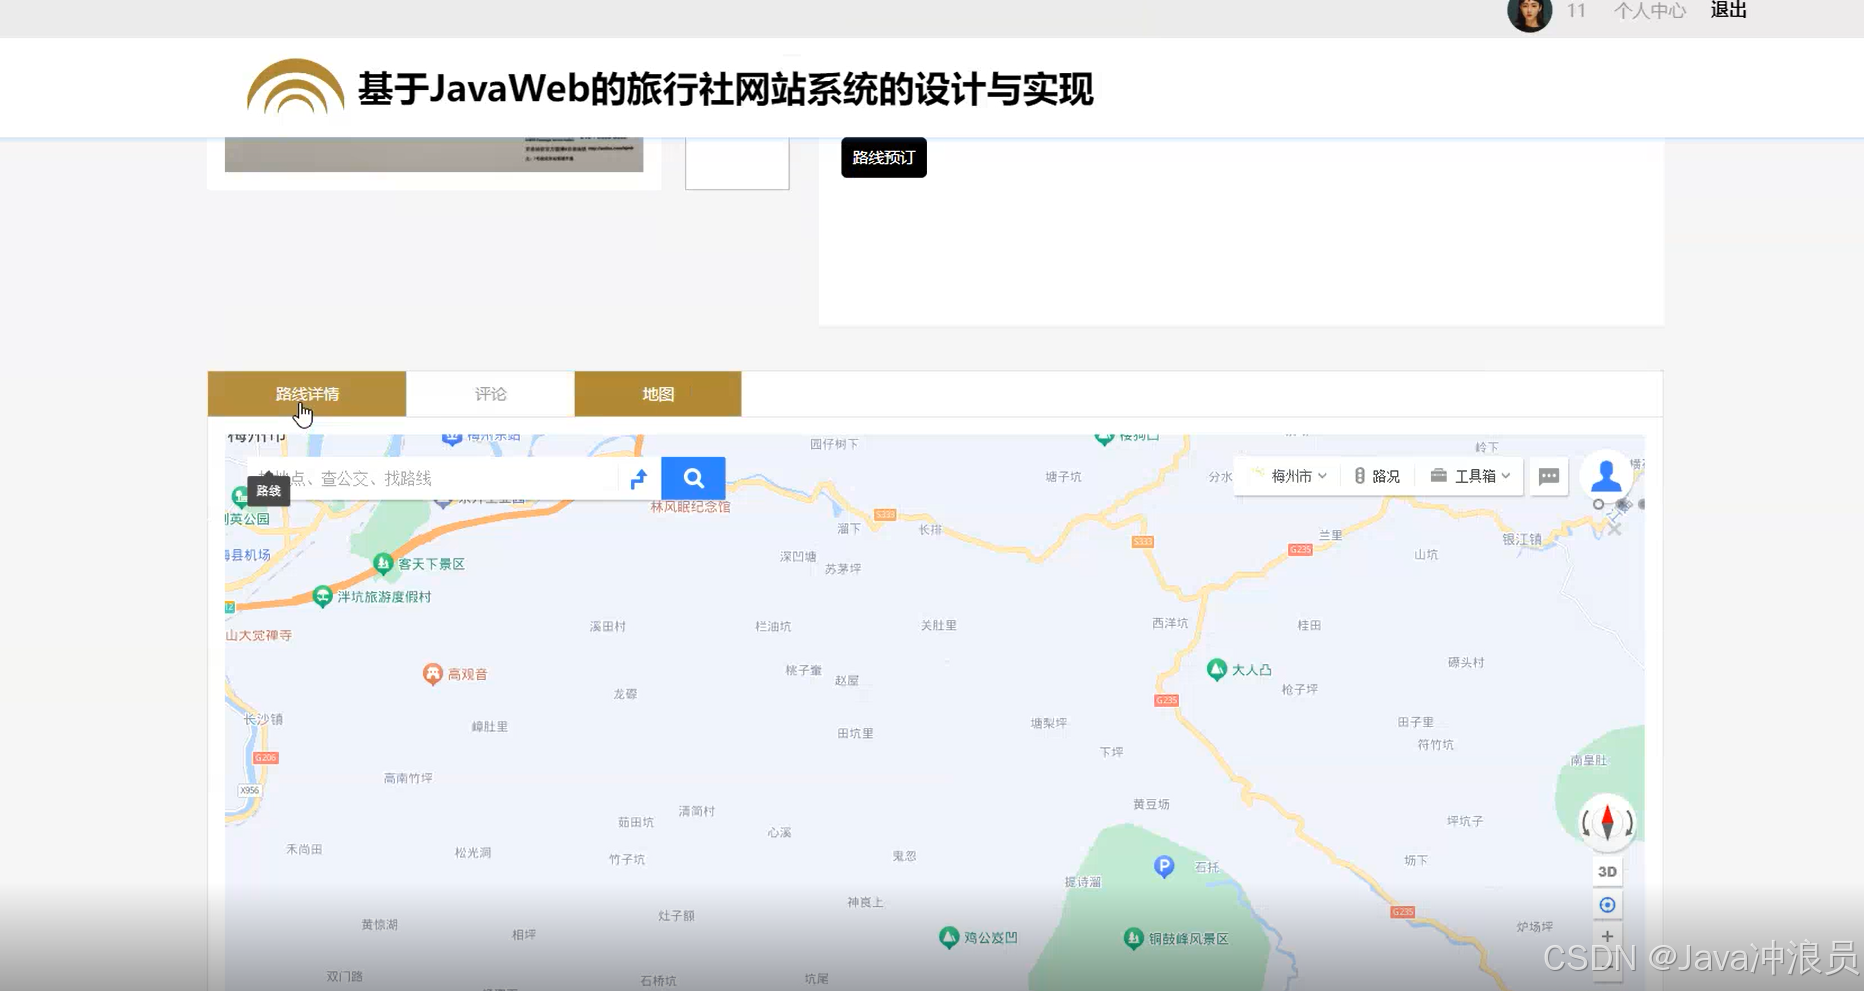1864x991 pixels.
Task: Zoom in using the plus icon
Action: coord(1606,936)
